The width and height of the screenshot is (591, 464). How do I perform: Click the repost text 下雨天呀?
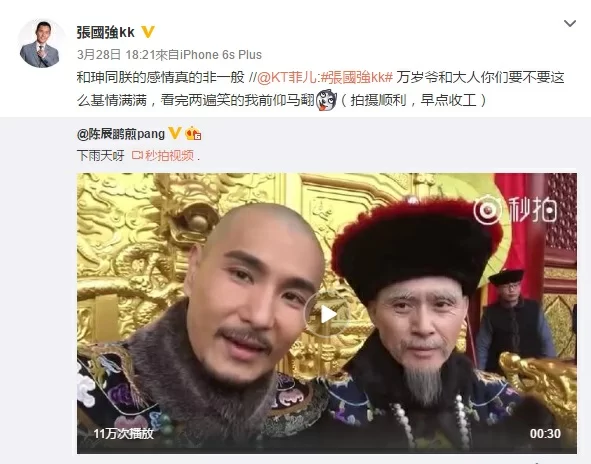pos(101,155)
